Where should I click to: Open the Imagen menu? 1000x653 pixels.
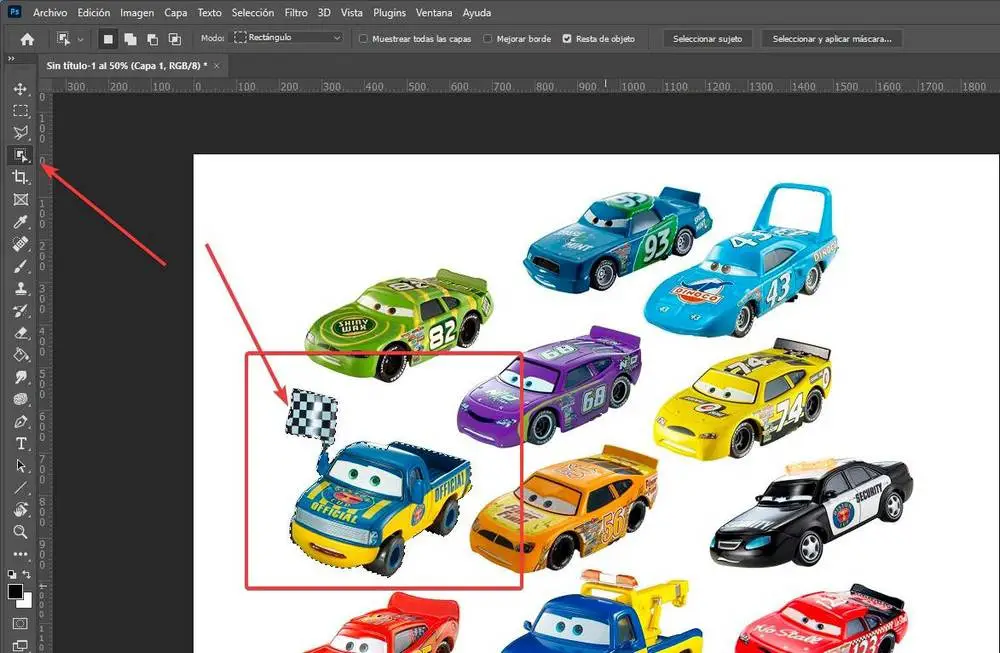click(137, 13)
